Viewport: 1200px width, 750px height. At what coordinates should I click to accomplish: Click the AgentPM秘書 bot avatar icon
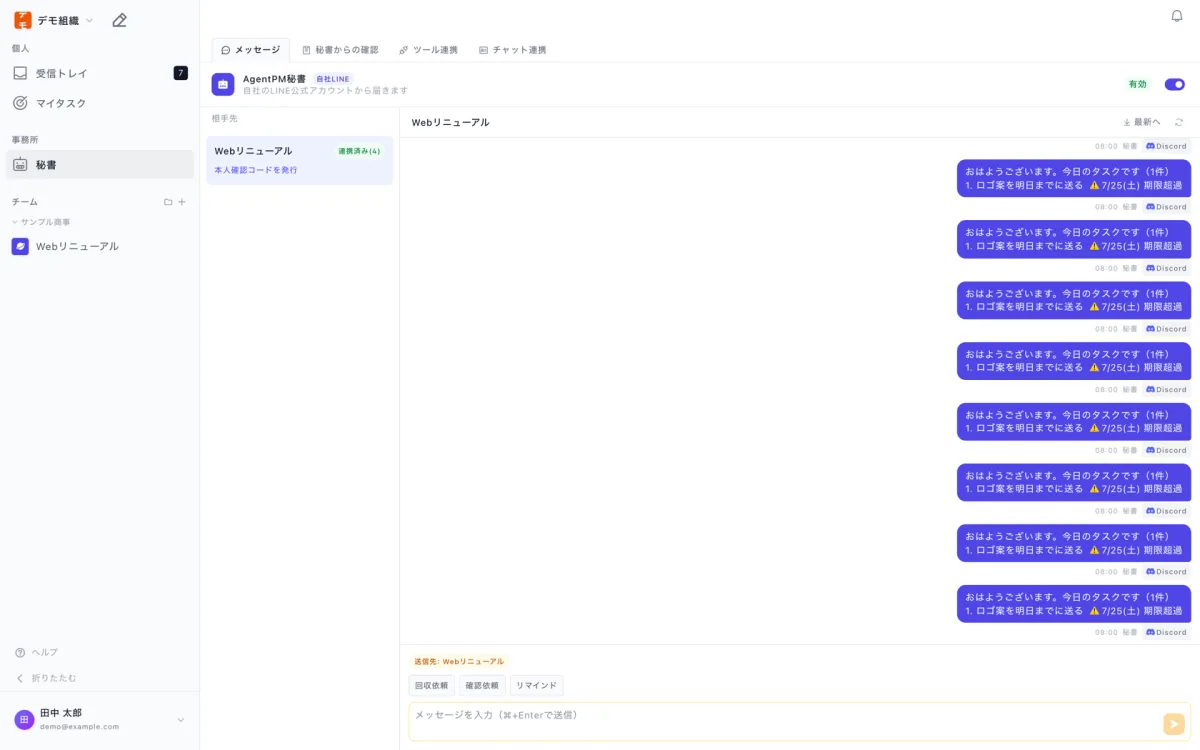[223, 84]
